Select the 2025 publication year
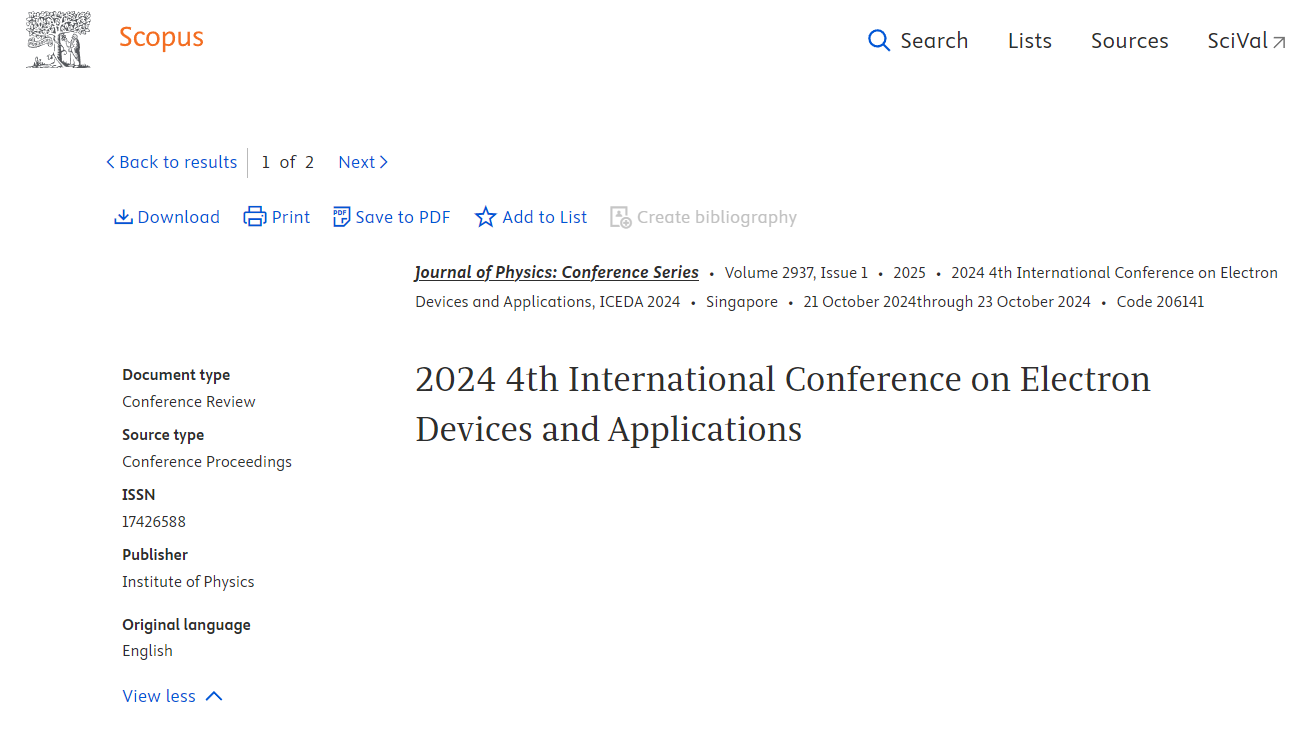Viewport: 1300px width, 739px height. (910, 272)
